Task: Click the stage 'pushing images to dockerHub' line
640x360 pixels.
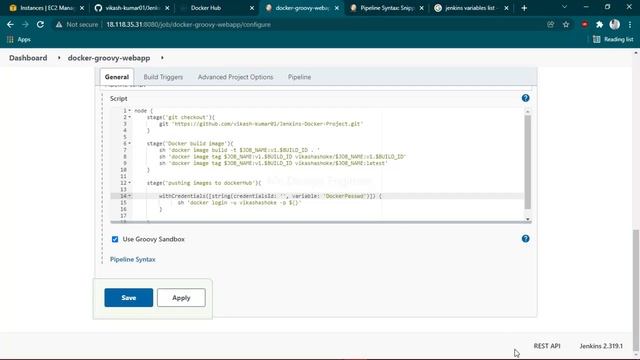Action: pos(204,182)
